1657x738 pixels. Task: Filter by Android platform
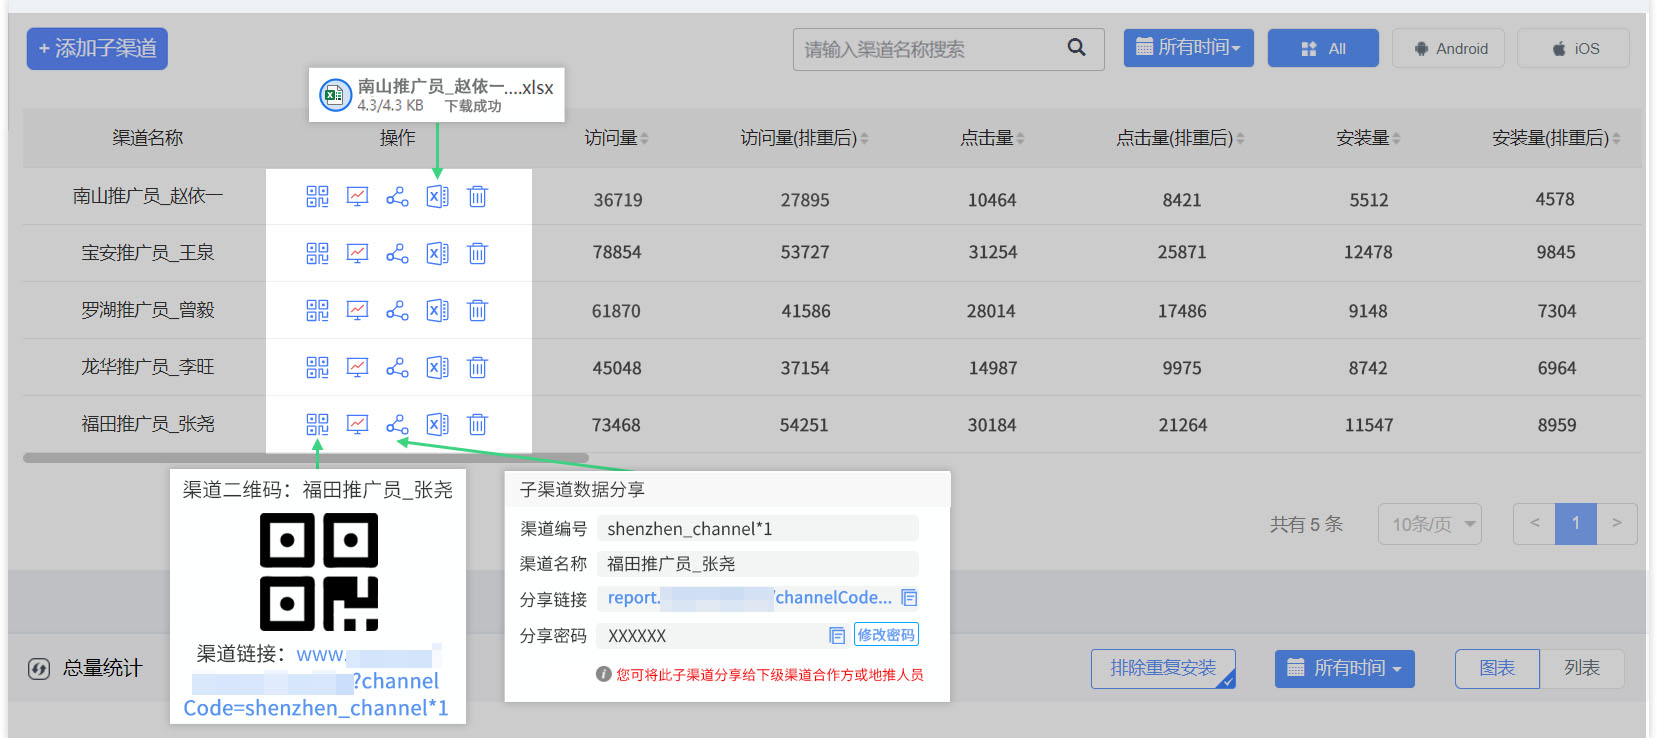[x=1448, y=48]
